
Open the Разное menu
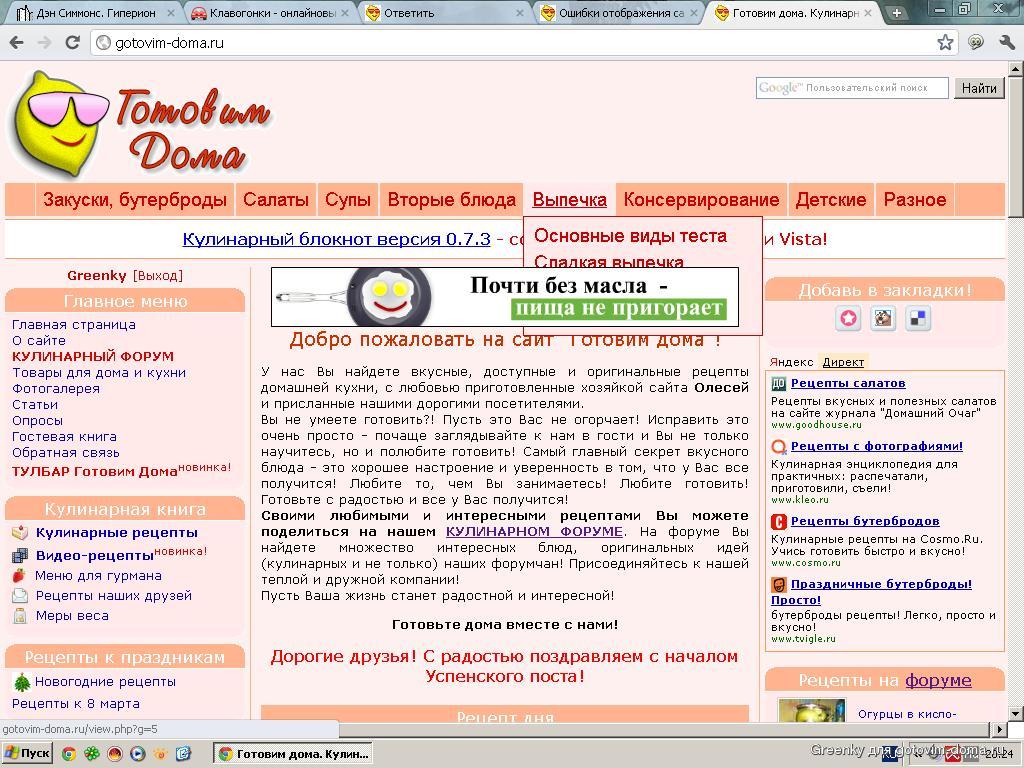tap(914, 200)
